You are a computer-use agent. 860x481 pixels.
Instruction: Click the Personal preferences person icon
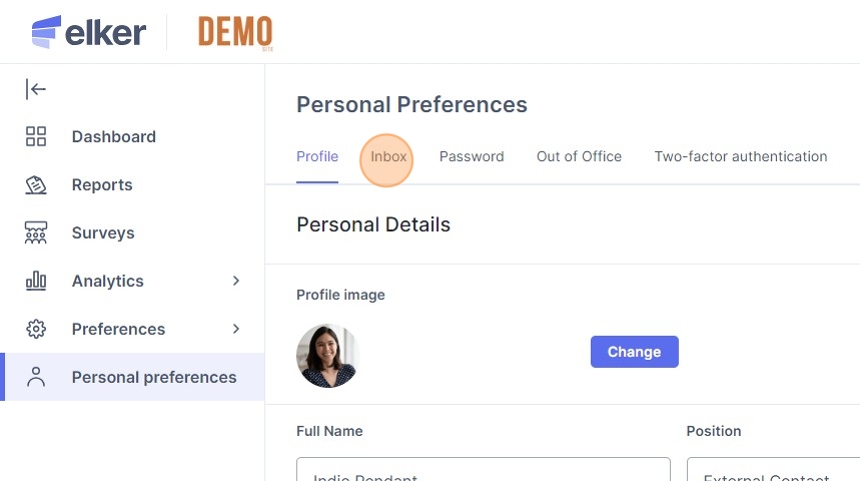pyautogui.click(x=36, y=377)
